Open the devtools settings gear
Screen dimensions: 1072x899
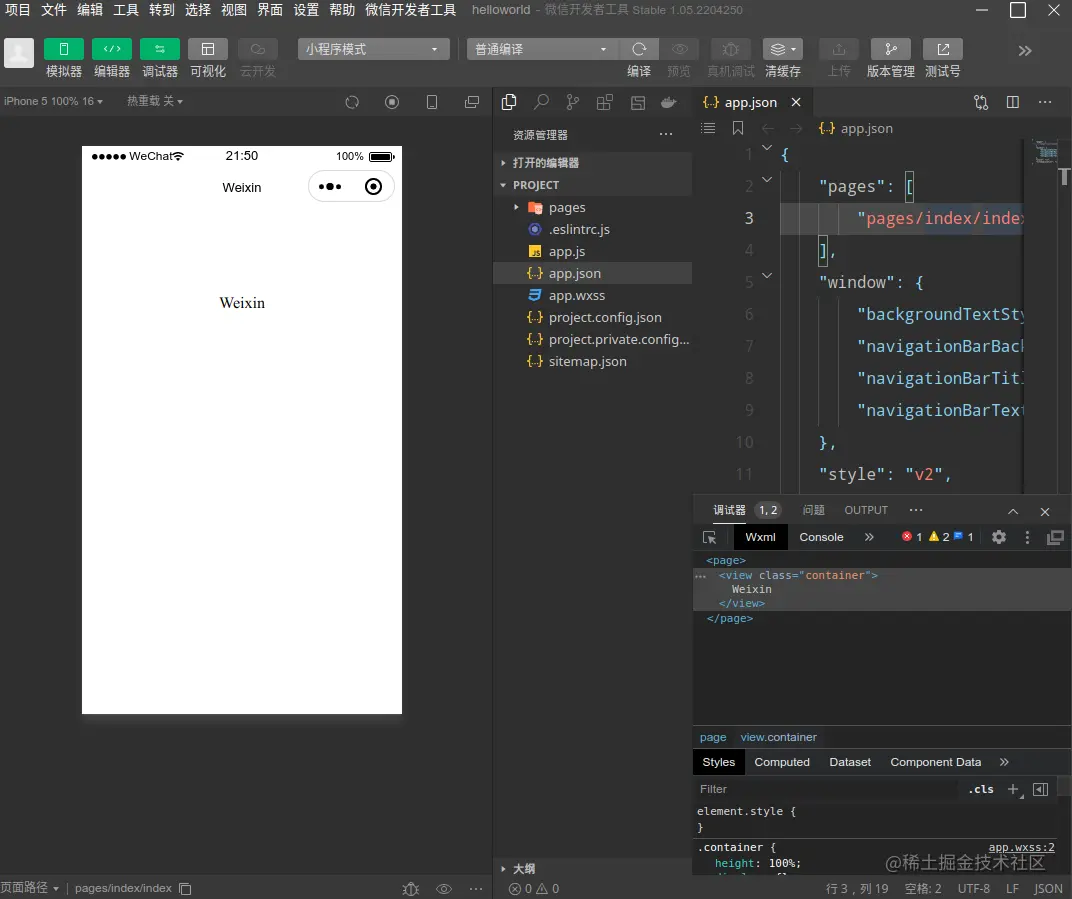tap(999, 537)
